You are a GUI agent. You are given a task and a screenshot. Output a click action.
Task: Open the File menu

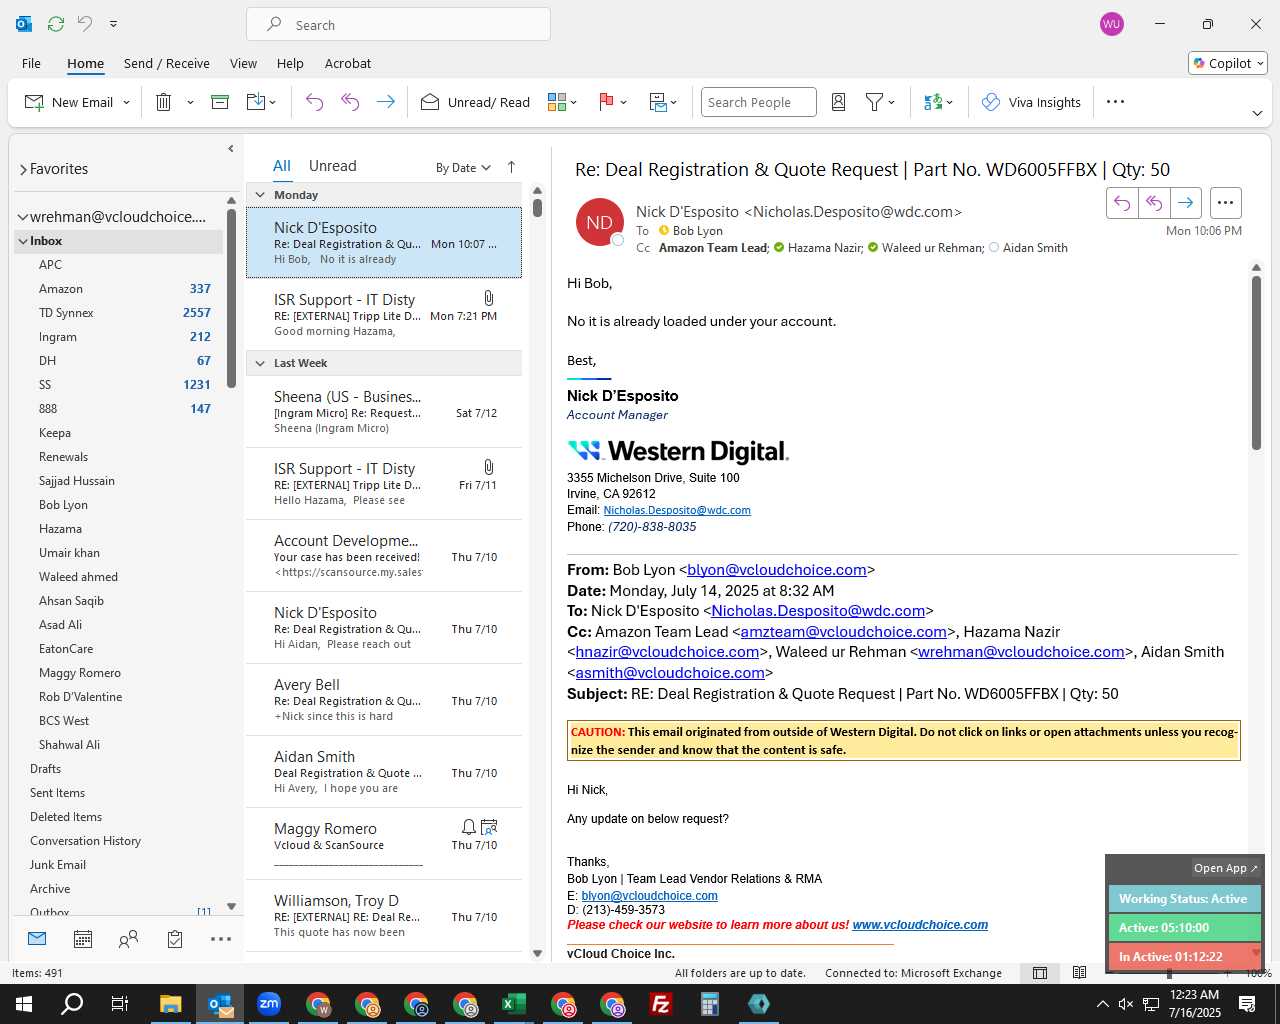(x=31, y=63)
